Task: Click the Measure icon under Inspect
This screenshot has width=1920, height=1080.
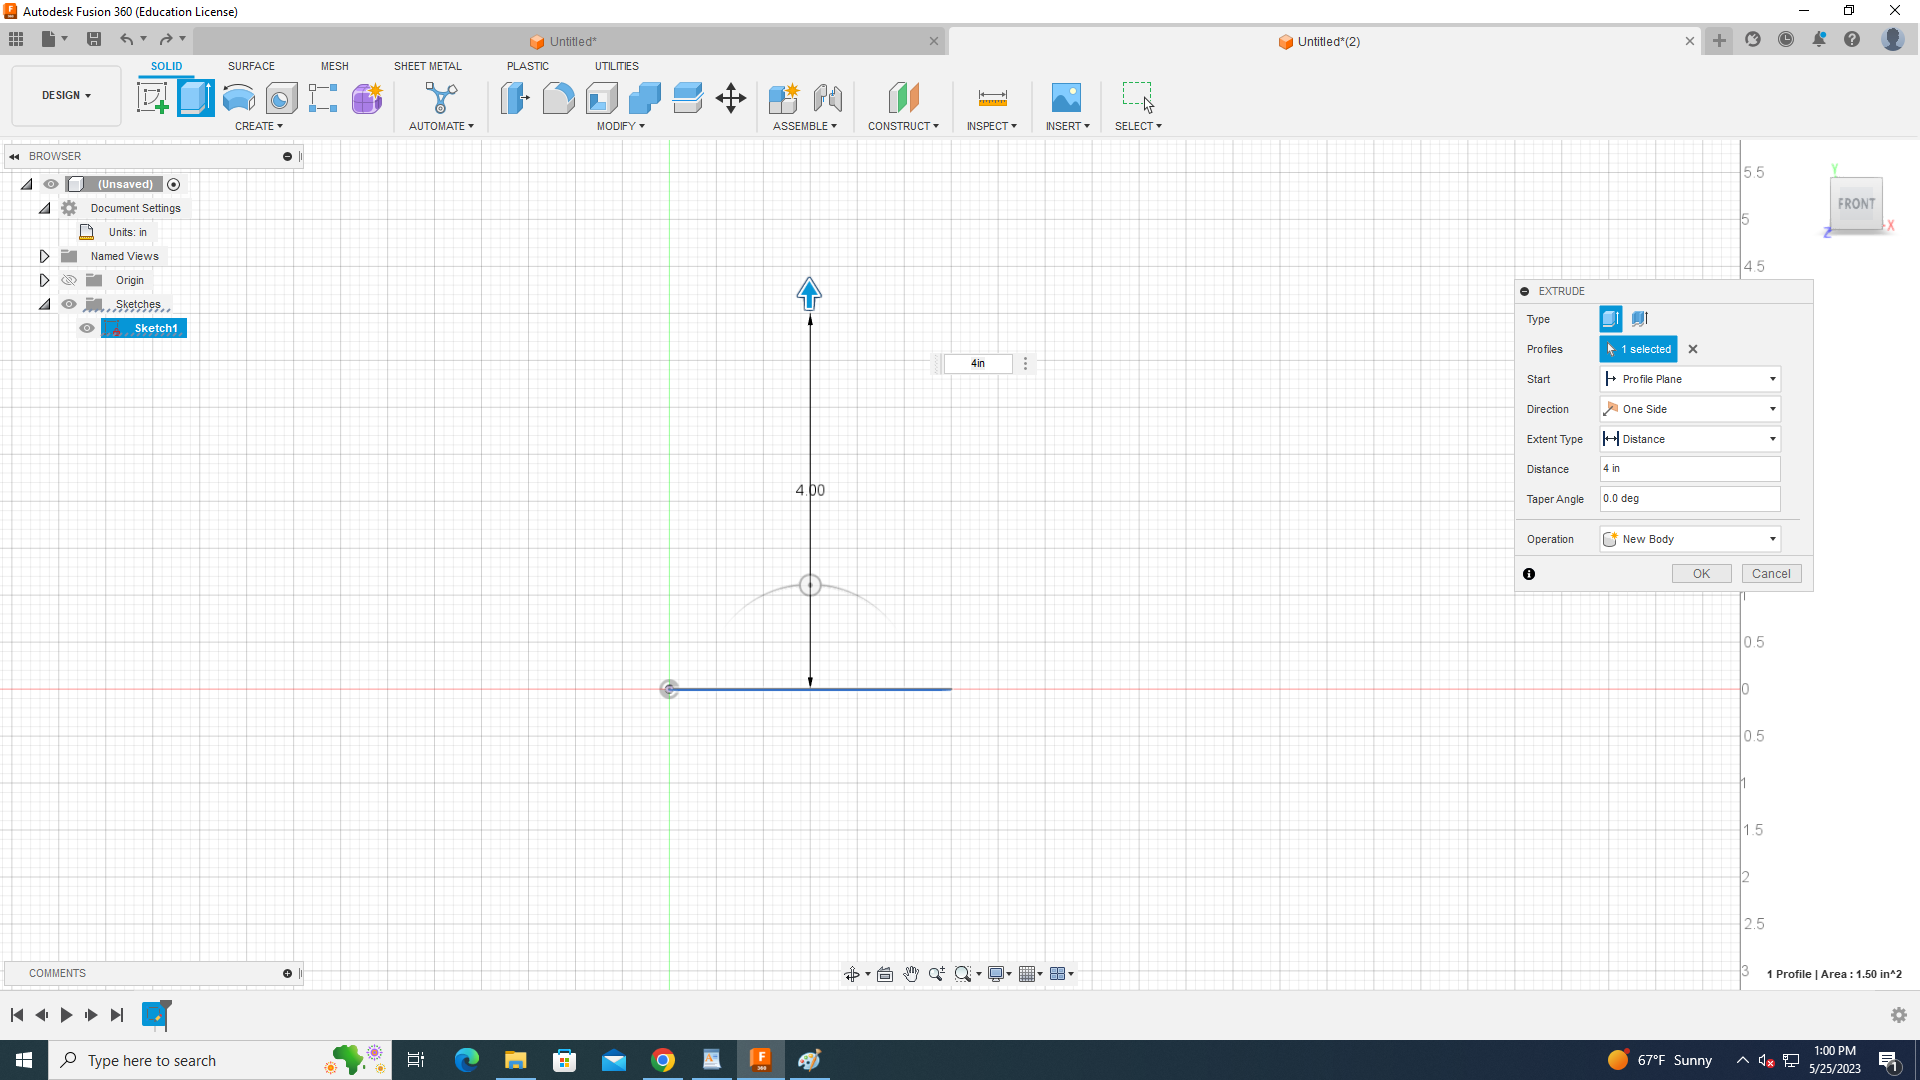Action: click(992, 98)
